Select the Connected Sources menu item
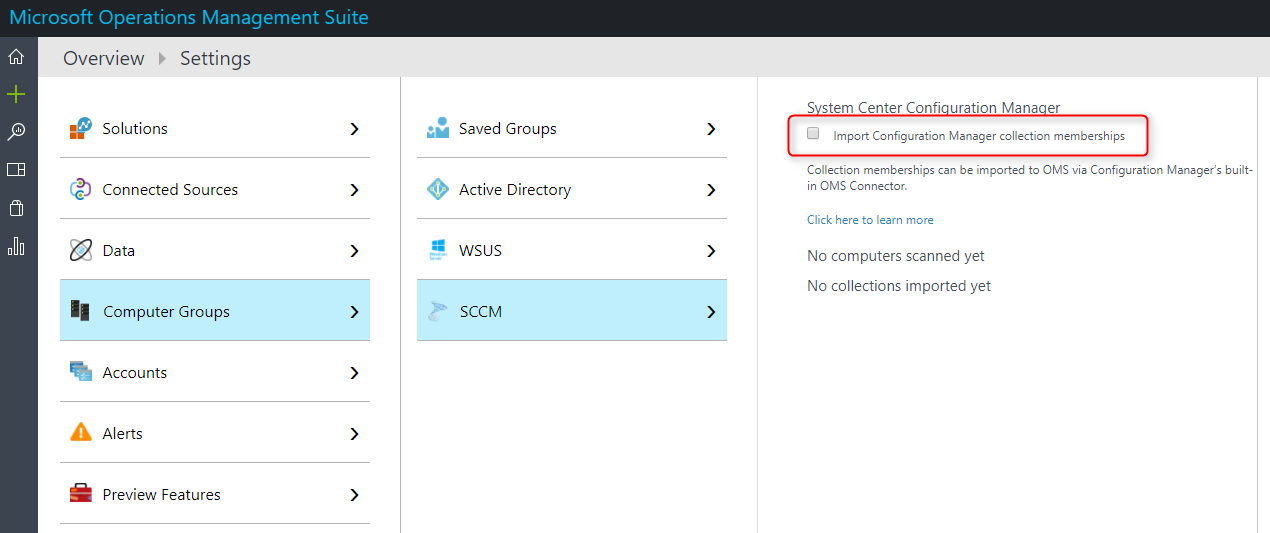Viewport: 1270px width, 533px height. pyautogui.click(x=215, y=189)
